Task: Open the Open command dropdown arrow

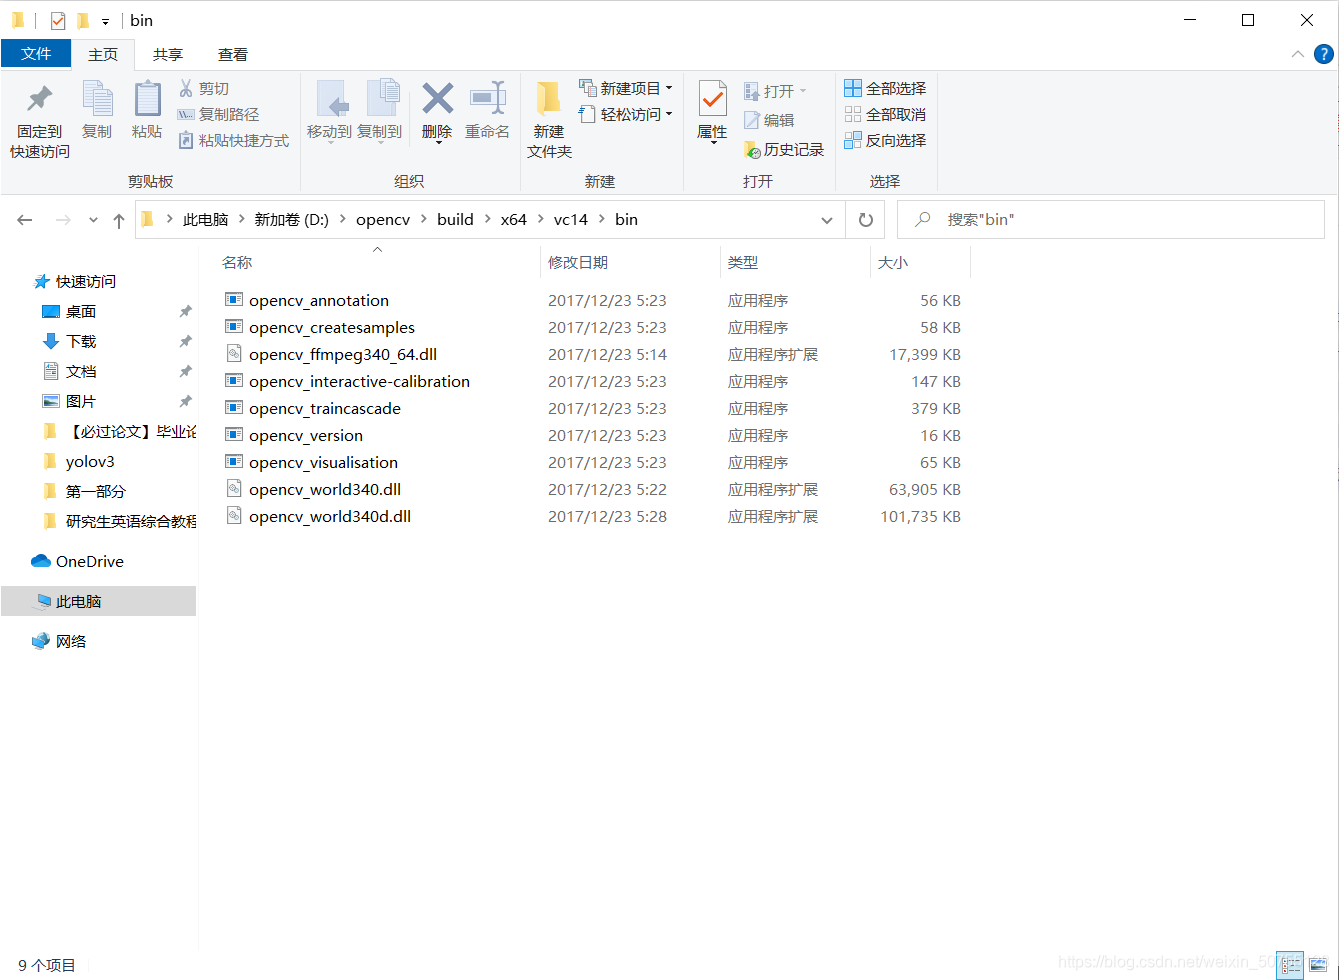Action: tap(802, 92)
